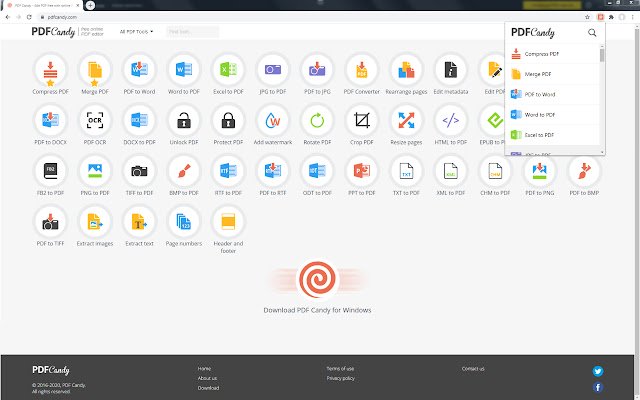This screenshot has width=640, height=400.
Task: Click search magnifier in extension popup
Action: (592, 33)
